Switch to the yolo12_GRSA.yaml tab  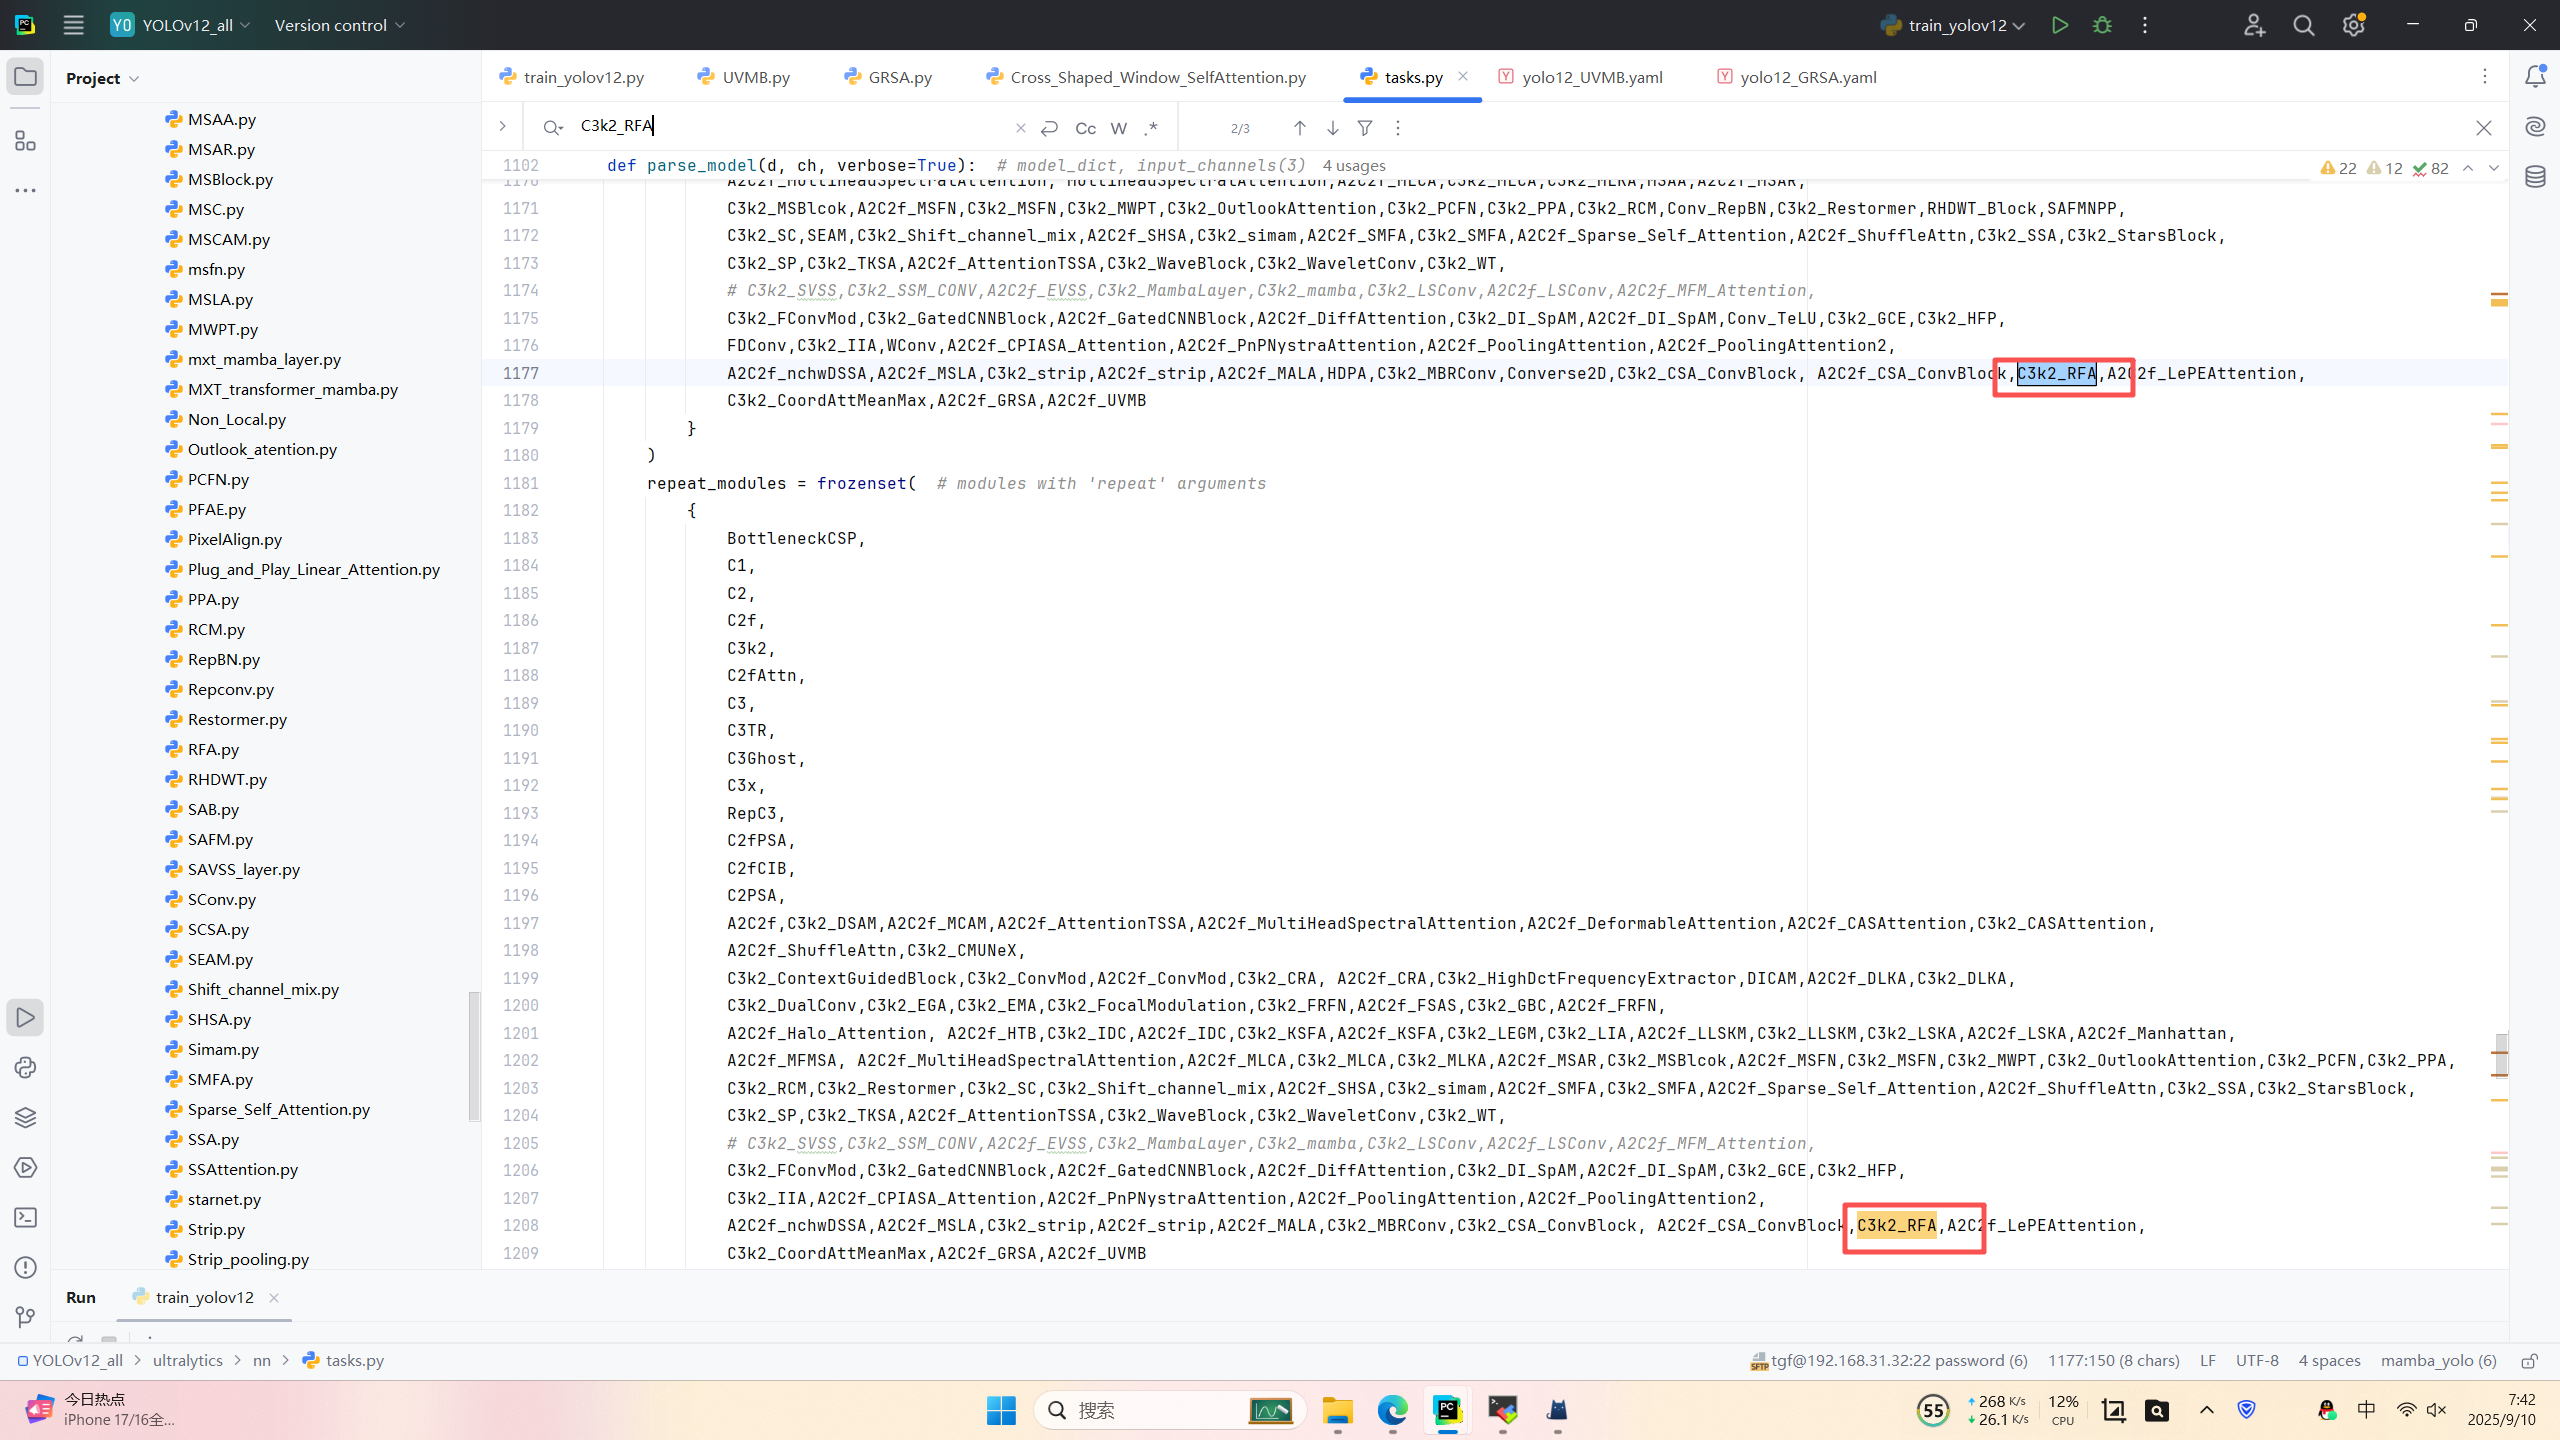(x=1807, y=77)
